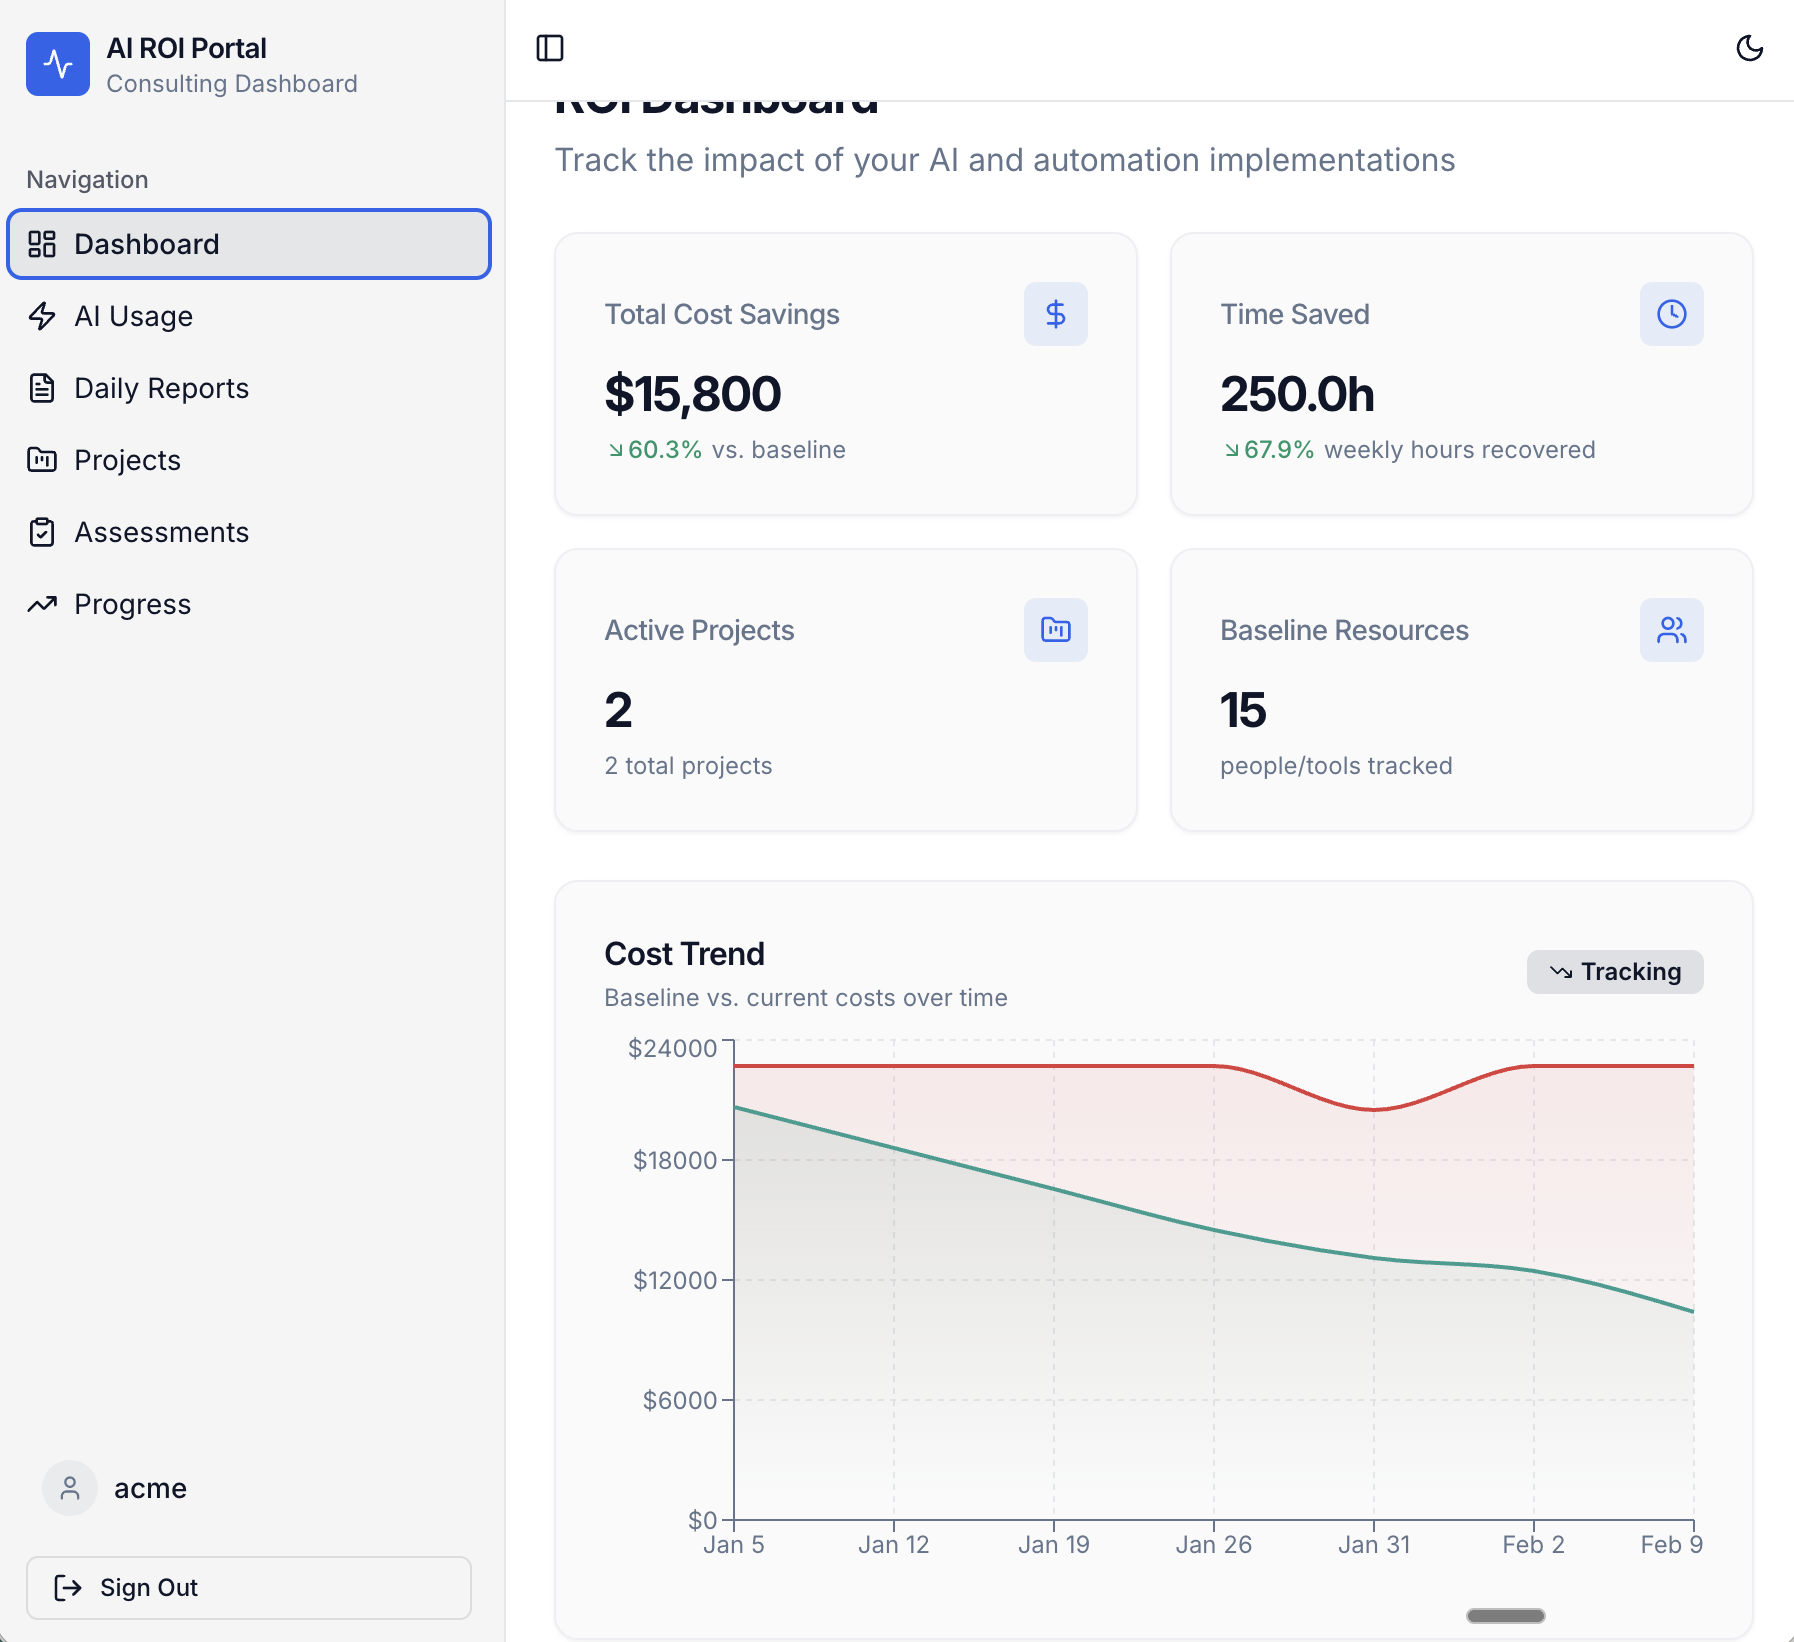Click the acme account name
Viewport: 1794px width, 1642px height.
point(150,1488)
